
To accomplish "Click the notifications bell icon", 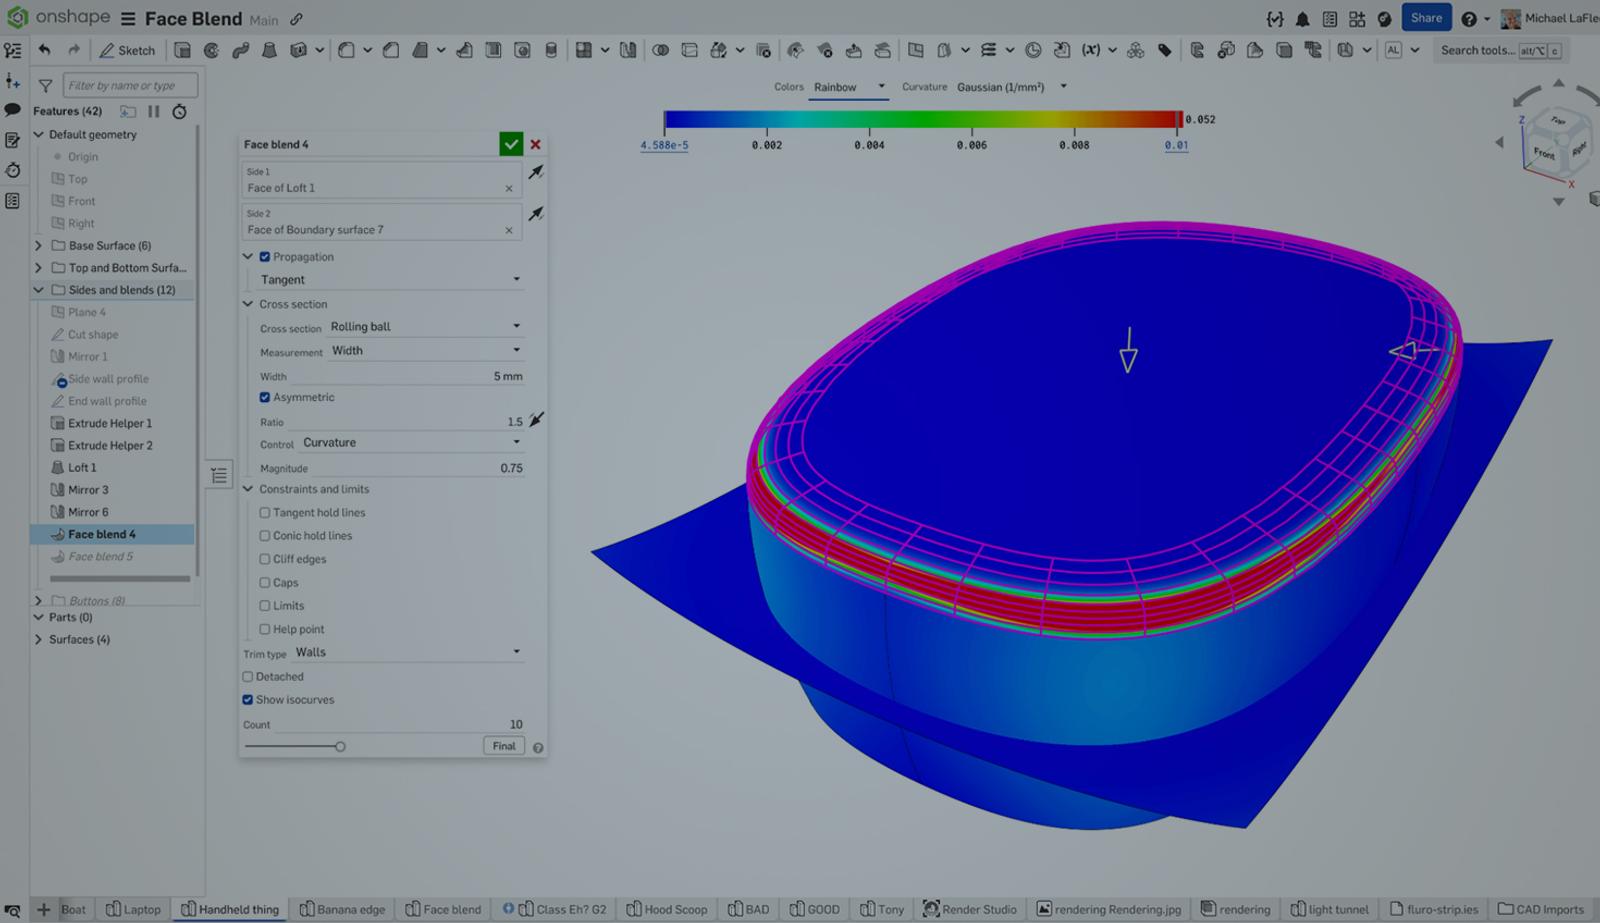I will tap(1301, 18).
